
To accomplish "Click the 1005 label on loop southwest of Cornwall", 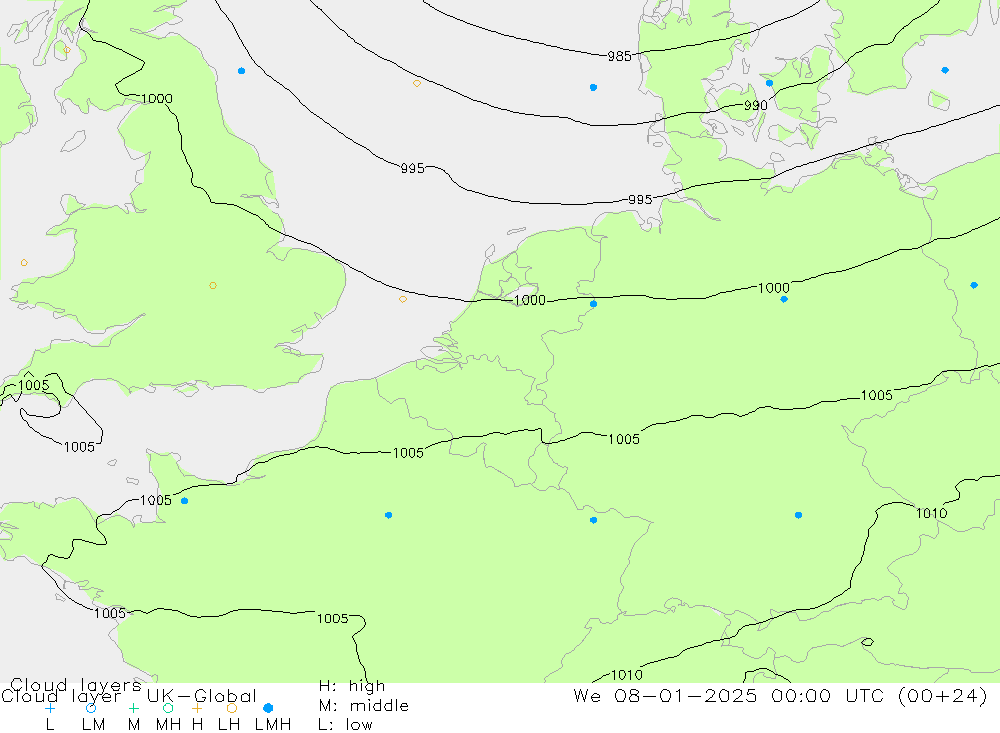I will point(79,447).
